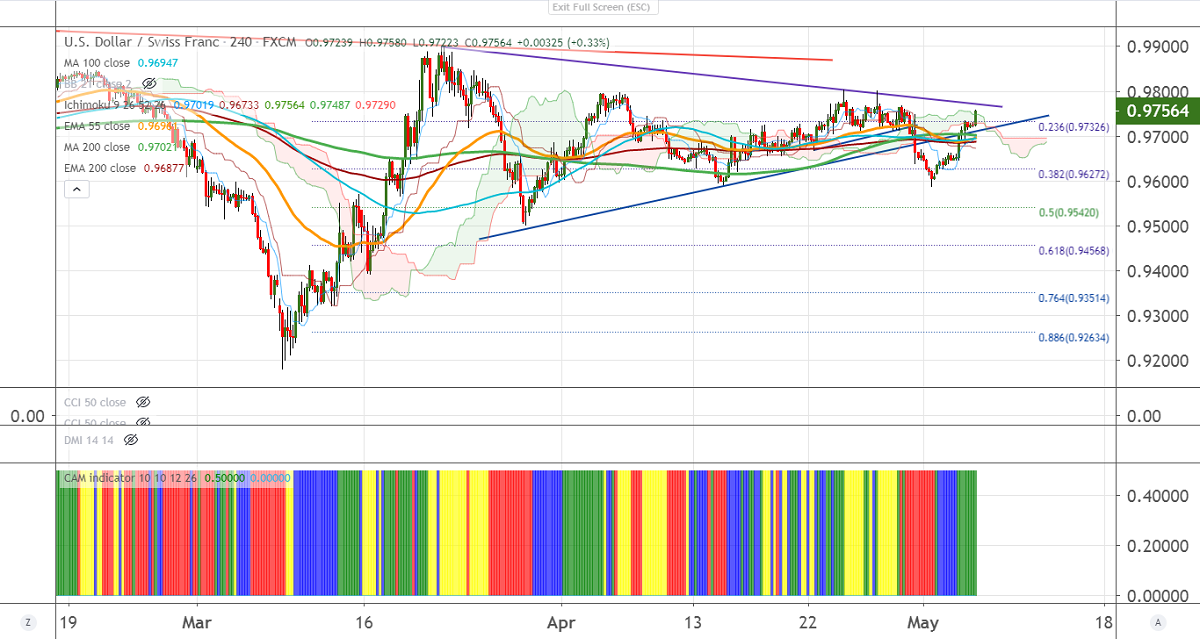Click the Apr date on time axis
Screen dimensions: 1202x639
(561, 621)
